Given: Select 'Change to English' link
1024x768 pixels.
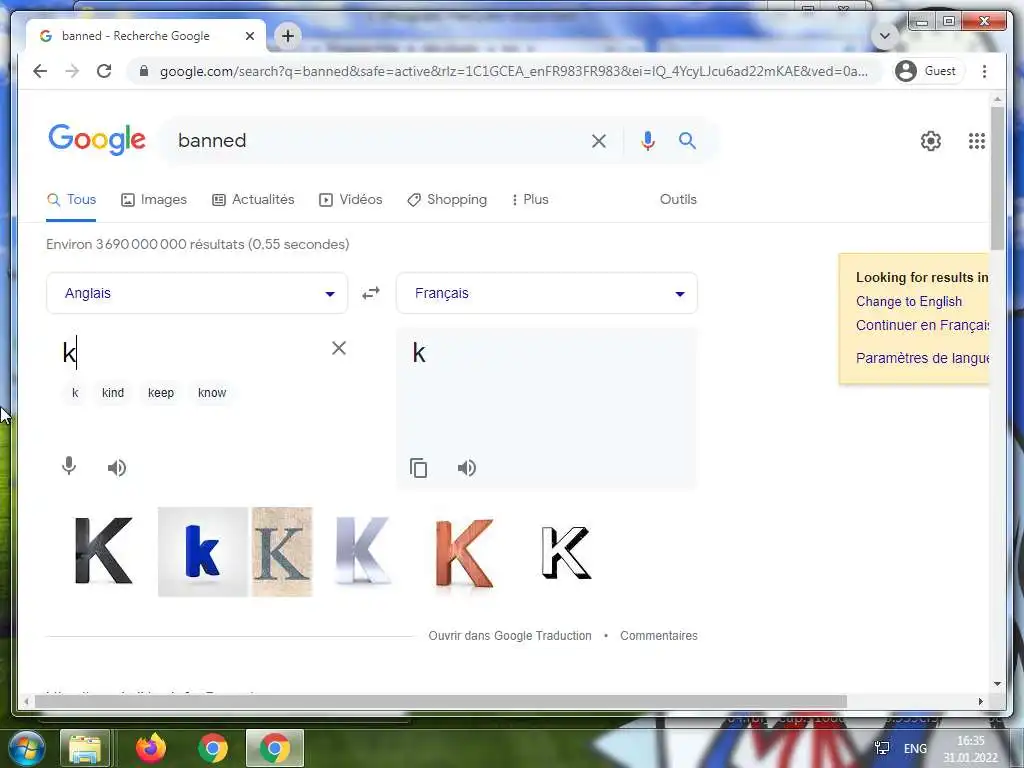Looking at the screenshot, I should click(x=908, y=301).
